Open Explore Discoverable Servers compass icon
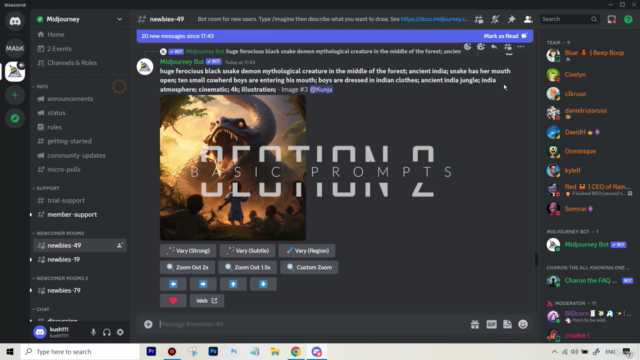Image resolution: width=640 pixels, height=360 pixels. click(15, 118)
